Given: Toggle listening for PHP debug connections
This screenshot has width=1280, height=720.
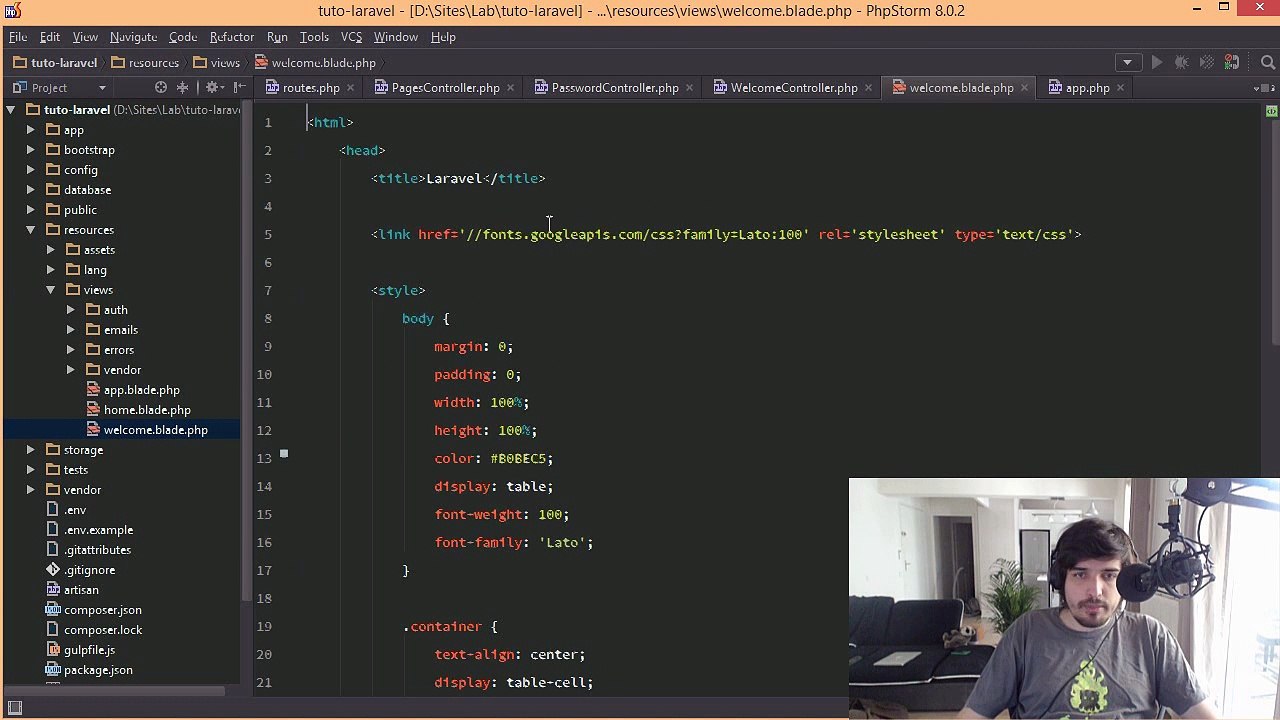Looking at the screenshot, I should [x=1232, y=62].
